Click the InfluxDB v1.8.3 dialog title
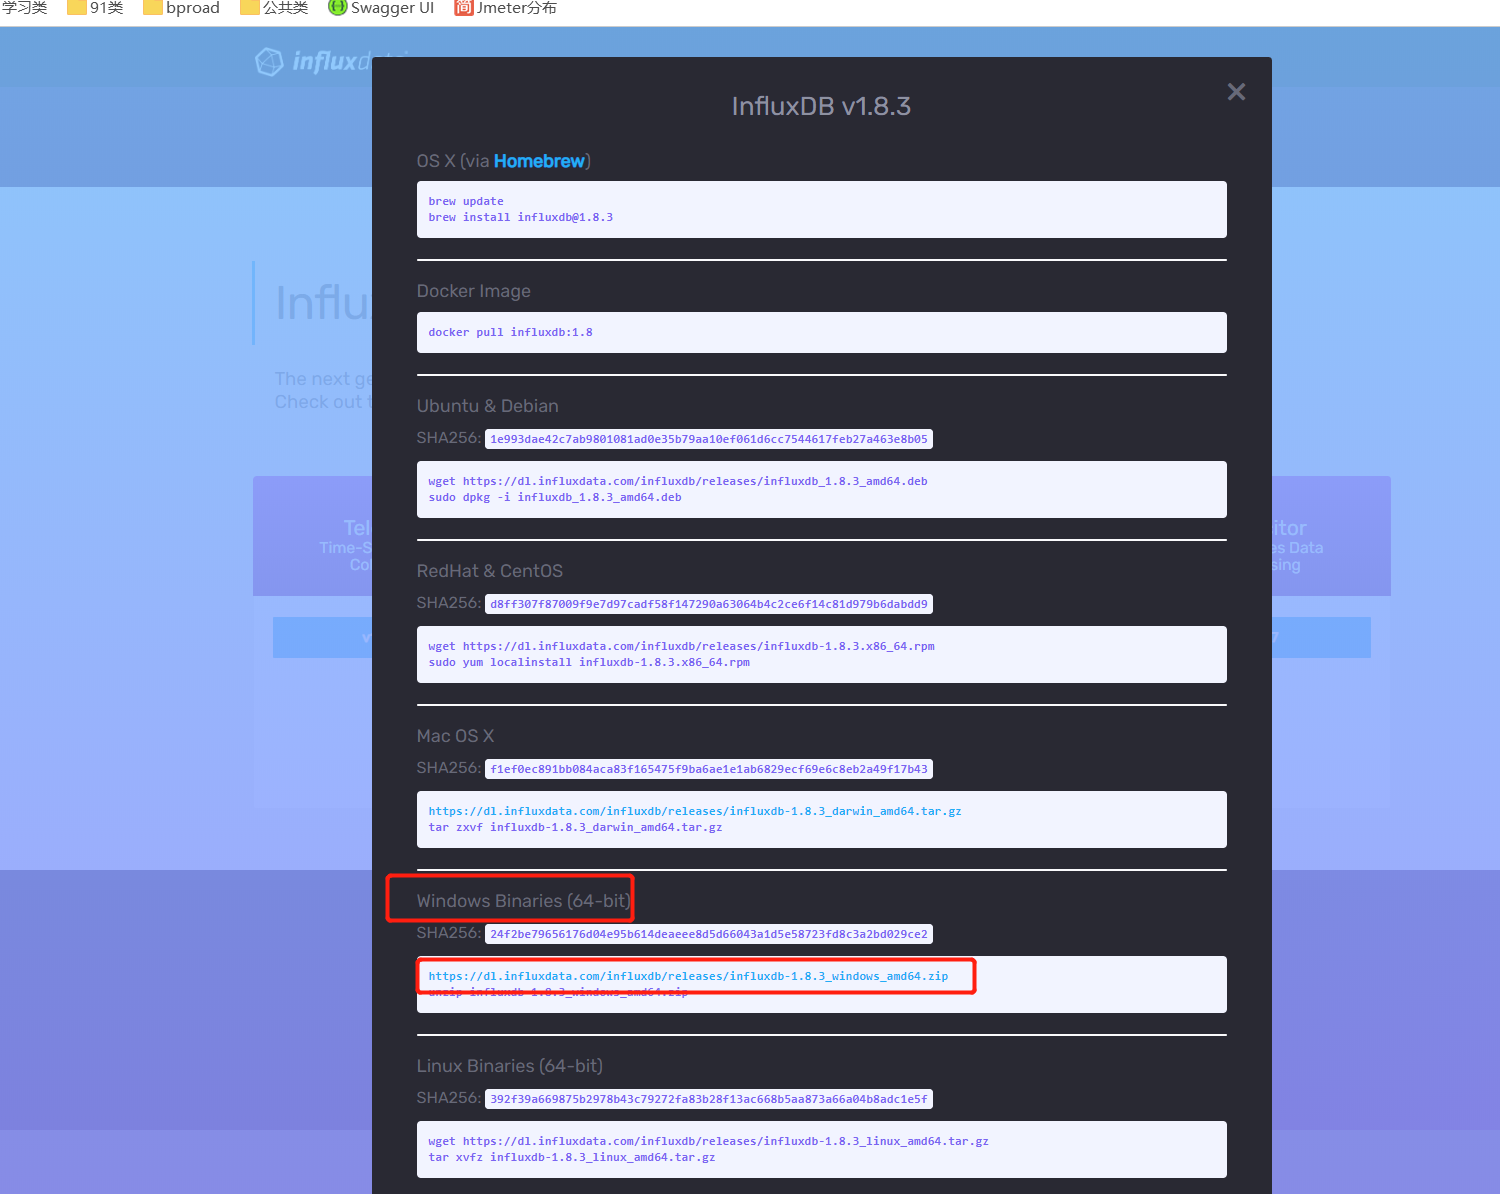Viewport: 1500px width, 1194px height. click(x=821, y=106)
